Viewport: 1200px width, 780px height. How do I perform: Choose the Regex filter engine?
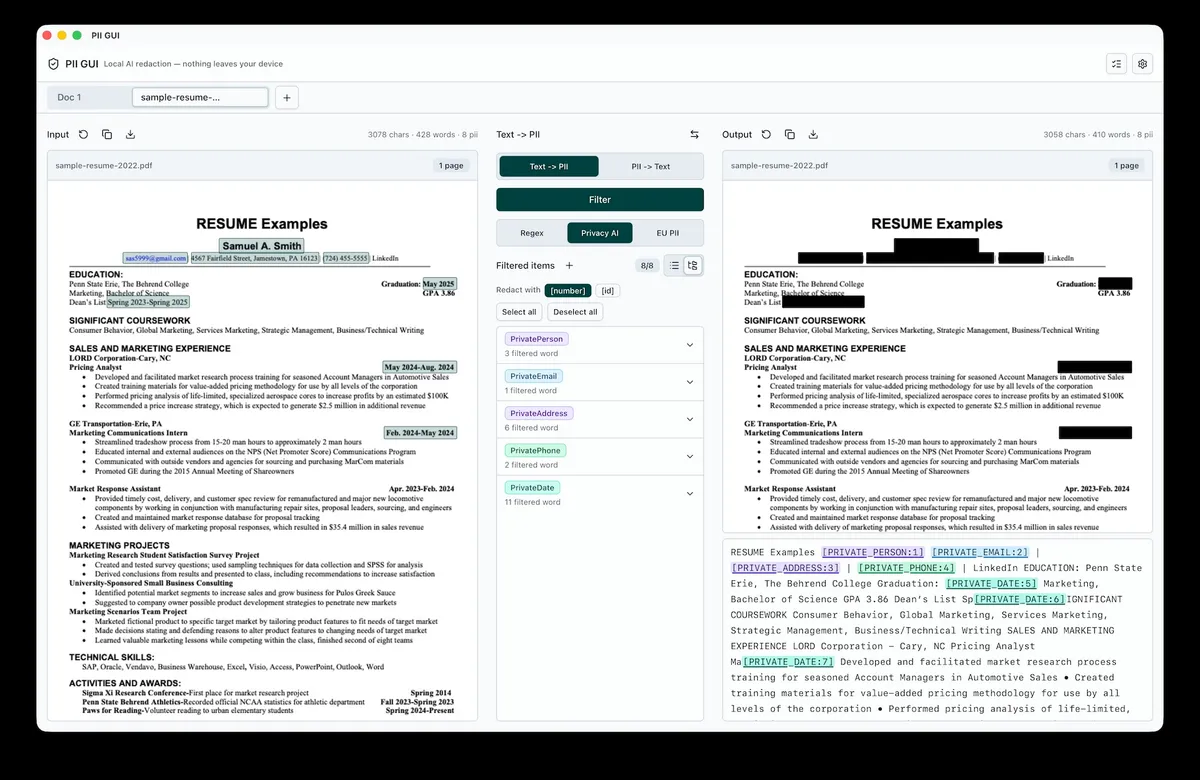(532, 232)
